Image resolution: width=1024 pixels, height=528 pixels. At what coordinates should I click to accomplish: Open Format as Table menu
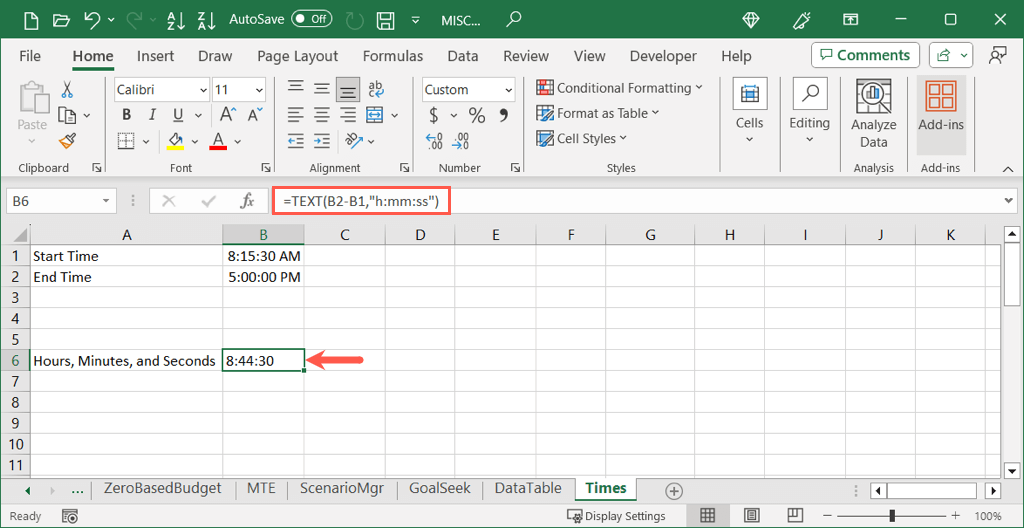click(x=598, y=113)
